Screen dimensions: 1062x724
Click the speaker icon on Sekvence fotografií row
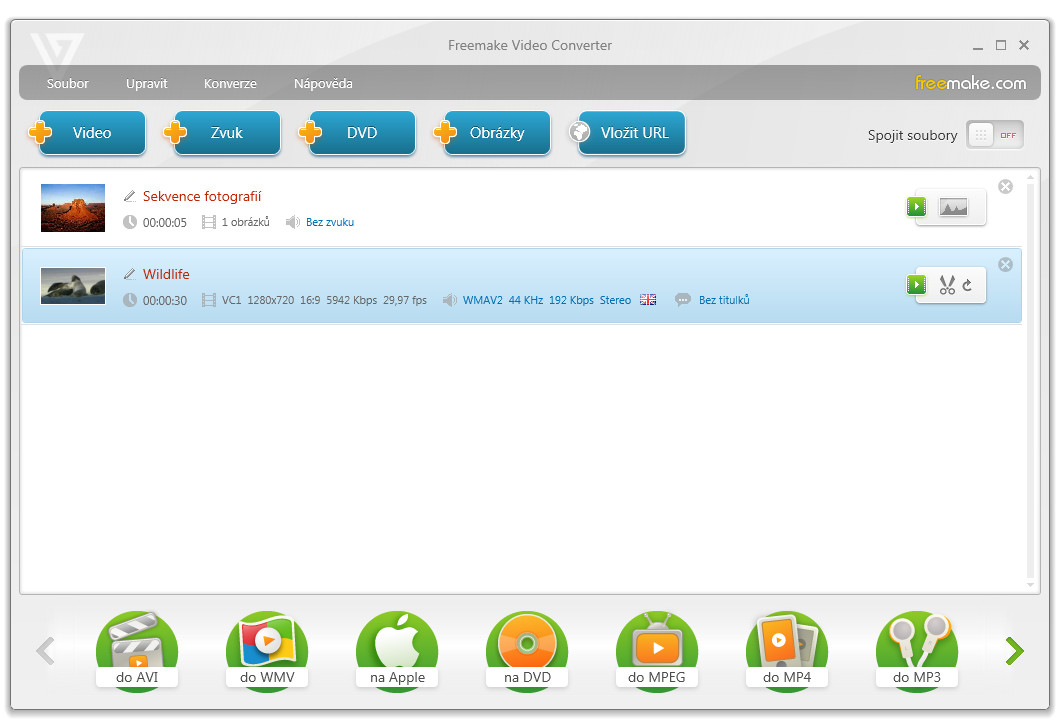tap(292, 221)
